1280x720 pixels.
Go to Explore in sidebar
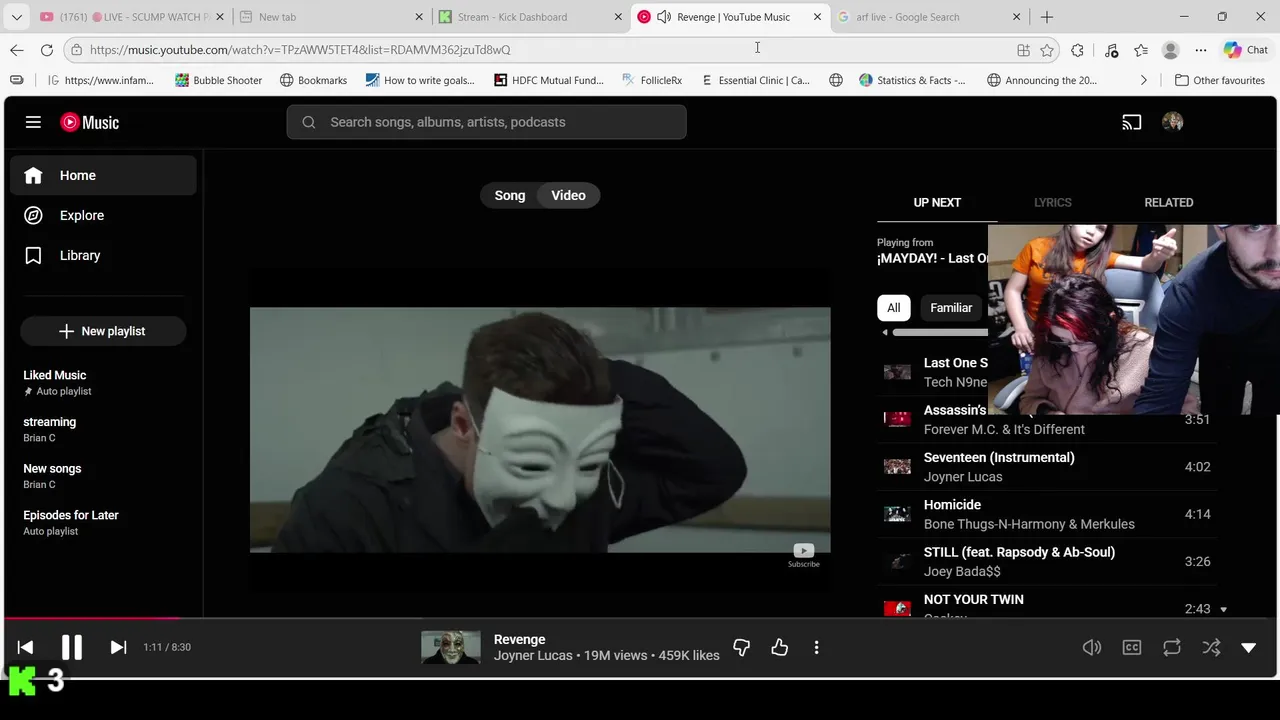[x=105, y=216]
